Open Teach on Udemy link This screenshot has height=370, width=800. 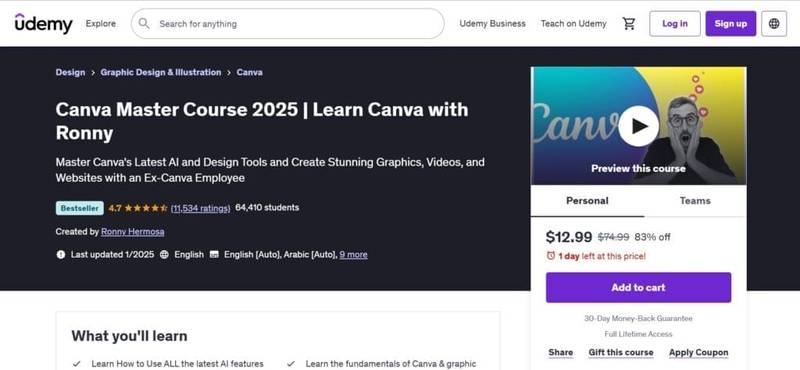(x=573, y=23)
